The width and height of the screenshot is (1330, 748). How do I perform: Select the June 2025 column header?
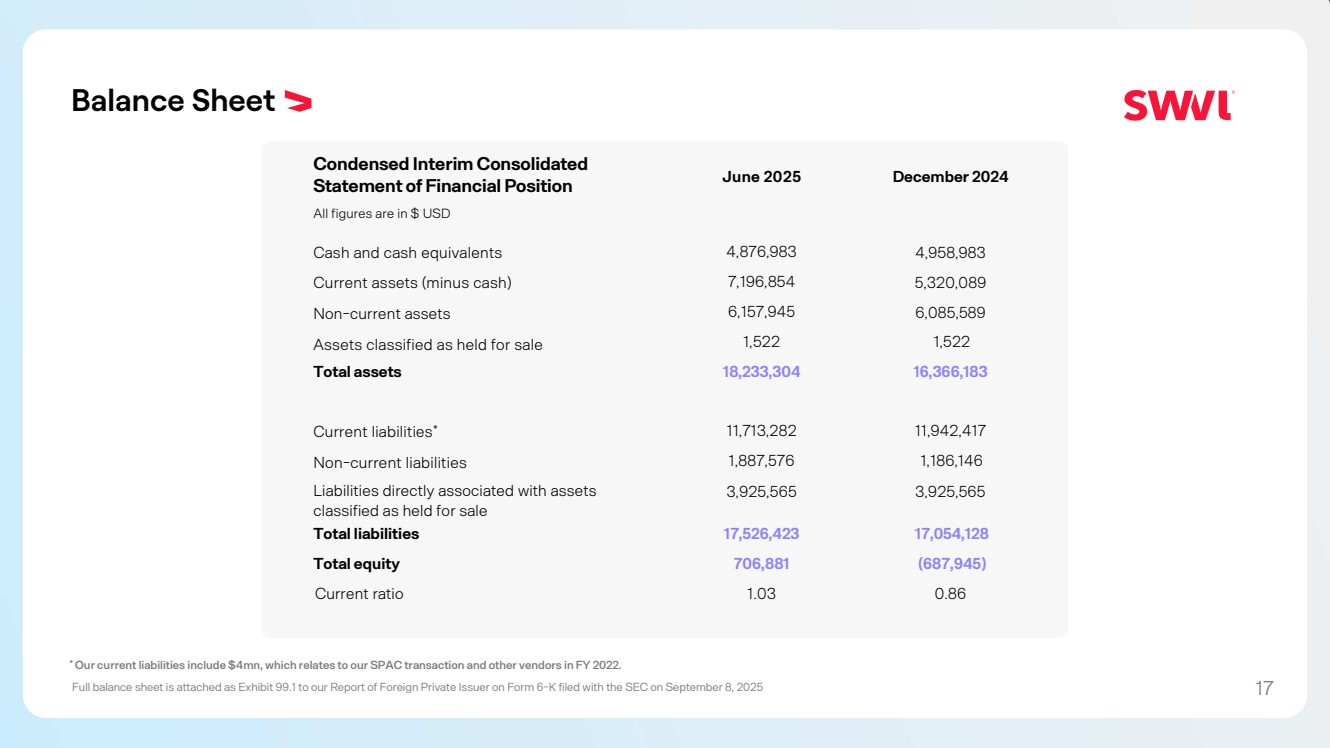(x=761, y=177)
